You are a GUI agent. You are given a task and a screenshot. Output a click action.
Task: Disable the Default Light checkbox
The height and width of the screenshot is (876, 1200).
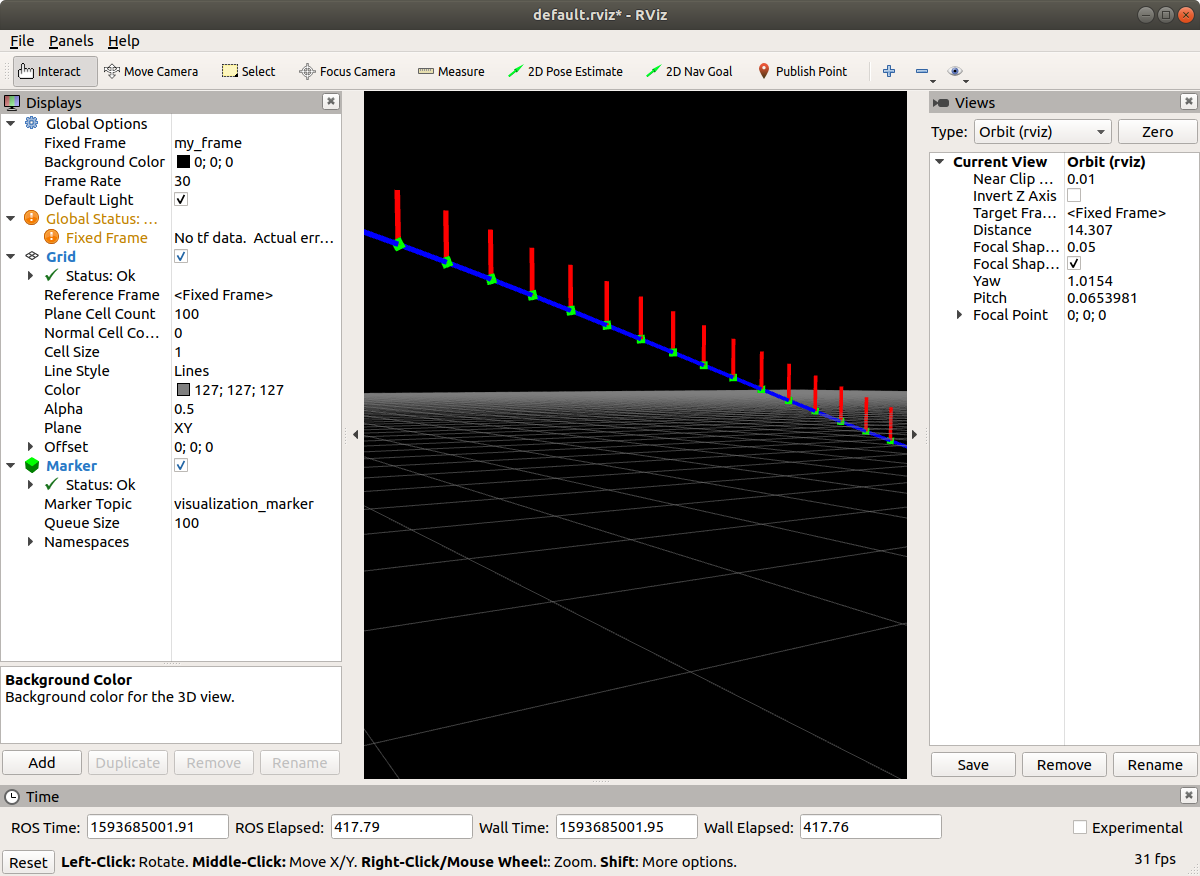tap(181, 199)
